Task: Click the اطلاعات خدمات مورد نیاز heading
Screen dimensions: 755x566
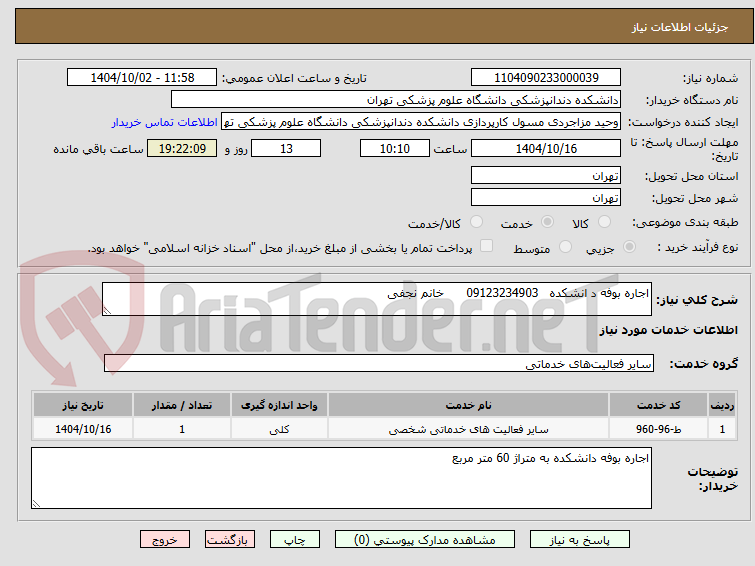Action: 668,330
